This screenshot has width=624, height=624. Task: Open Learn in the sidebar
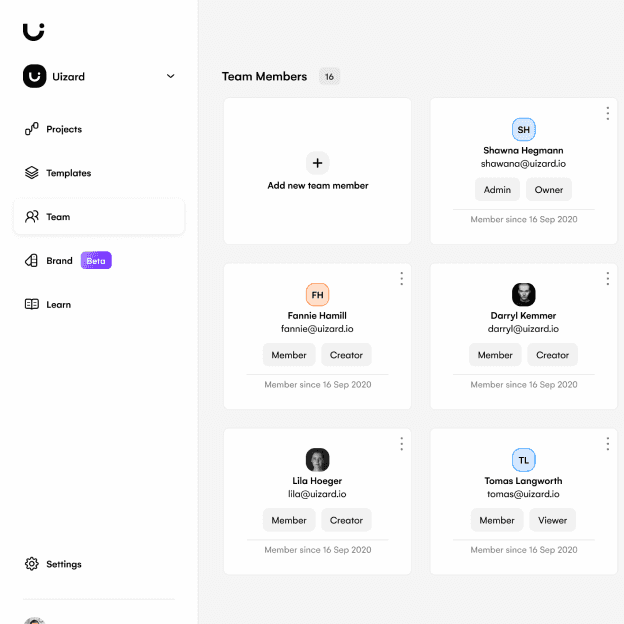[x=48, y=304]
